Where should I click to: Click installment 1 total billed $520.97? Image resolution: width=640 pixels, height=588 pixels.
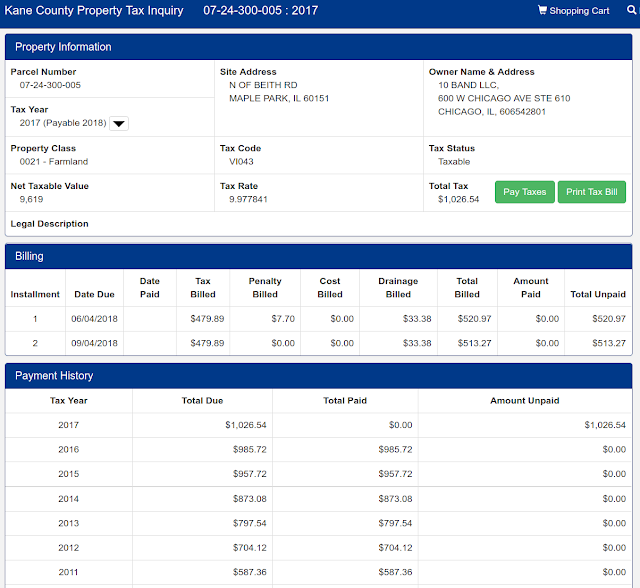pos(474,319)
